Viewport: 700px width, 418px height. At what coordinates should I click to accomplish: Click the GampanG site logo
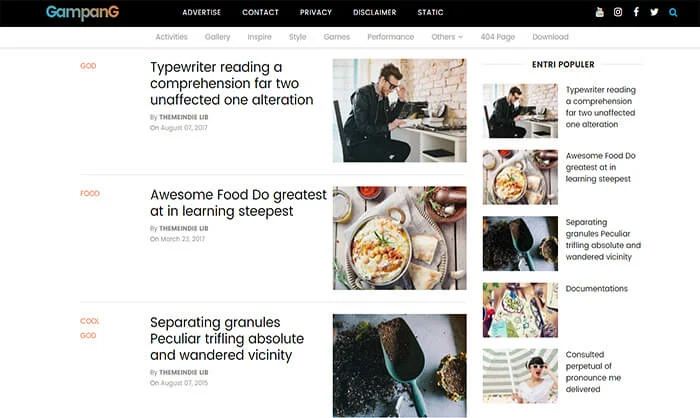83,13
